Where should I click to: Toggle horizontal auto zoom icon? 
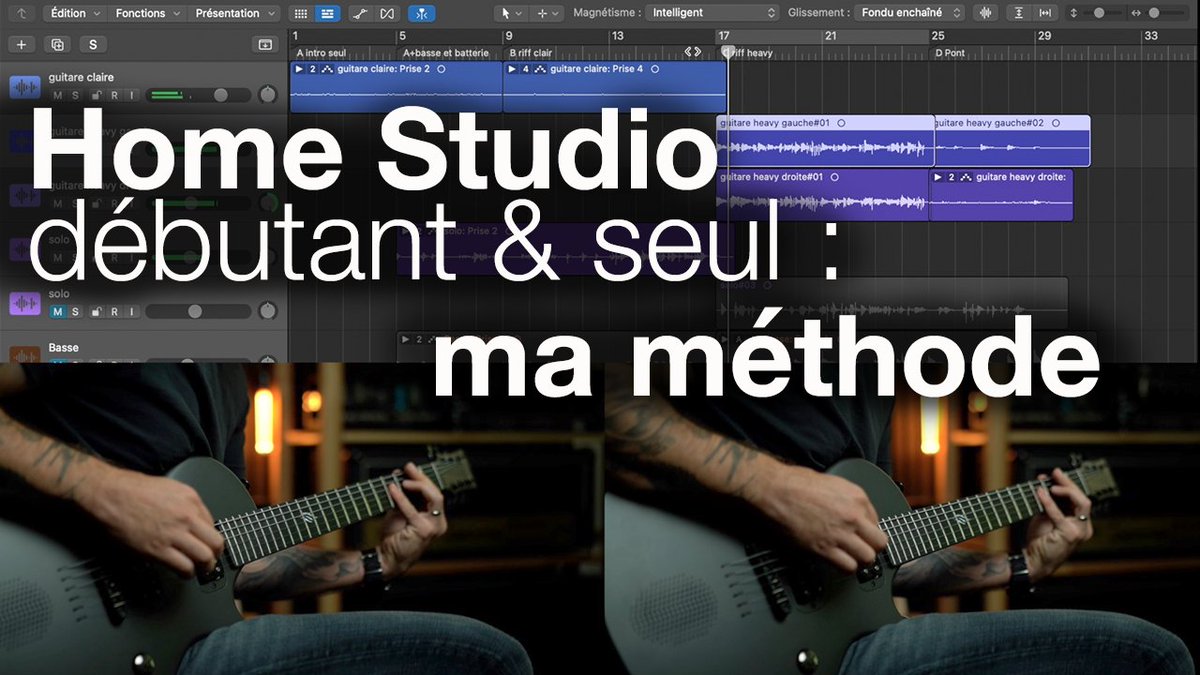click(1045, 13)
